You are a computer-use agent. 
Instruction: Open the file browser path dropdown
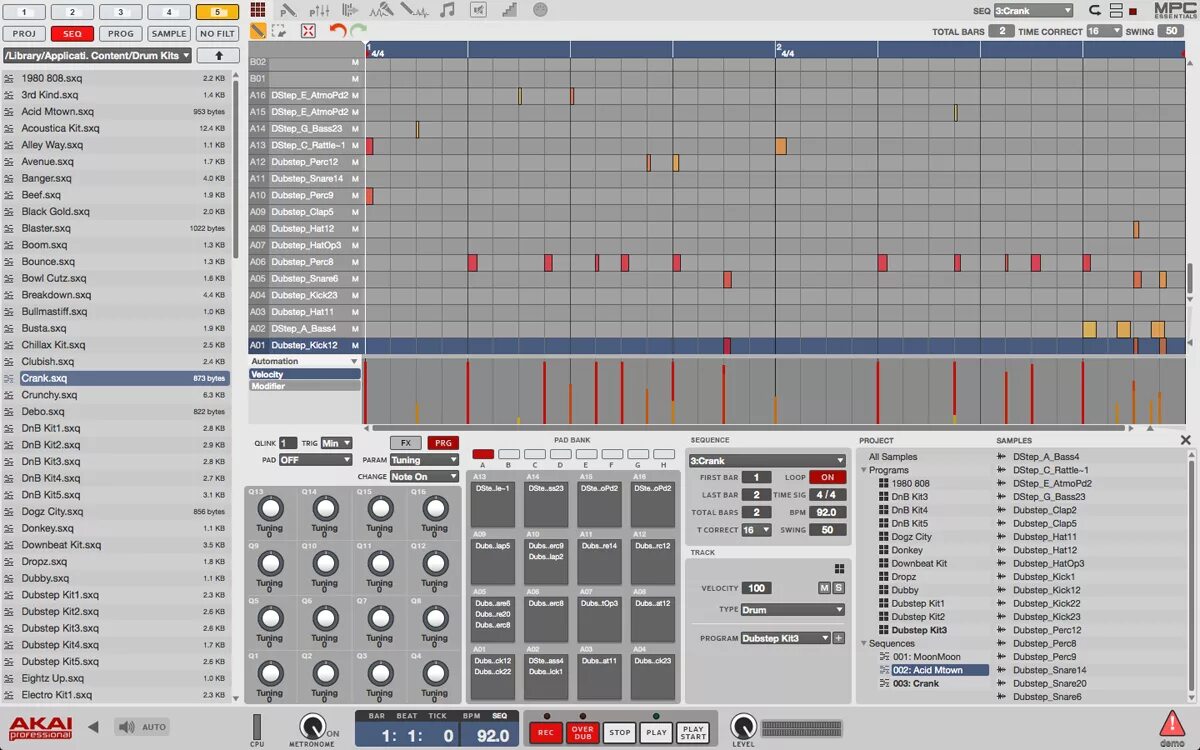click(97, 55)
